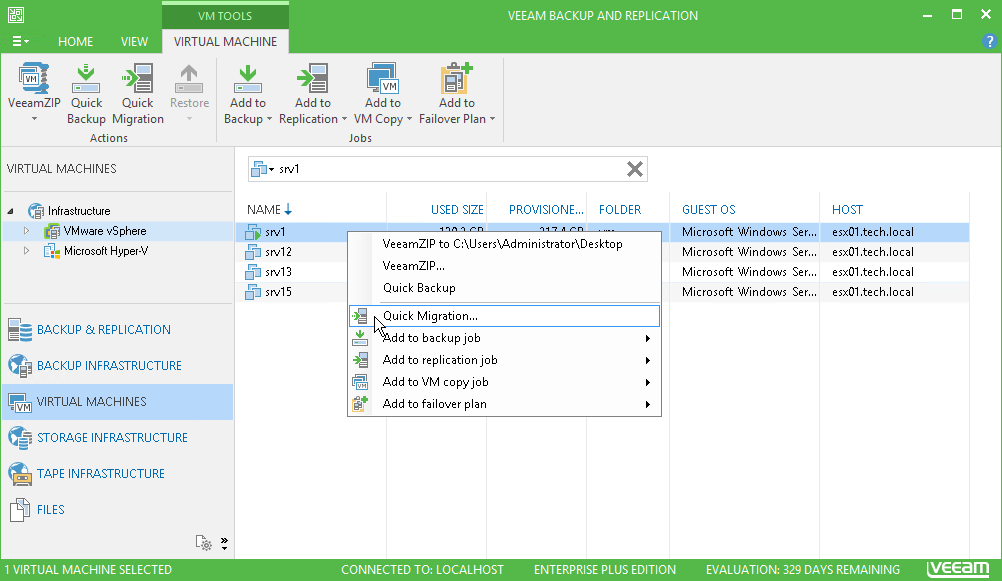The image size is (1002, 581).
Task: Sort by the USED SIZE column header
Action: point(457,210)
